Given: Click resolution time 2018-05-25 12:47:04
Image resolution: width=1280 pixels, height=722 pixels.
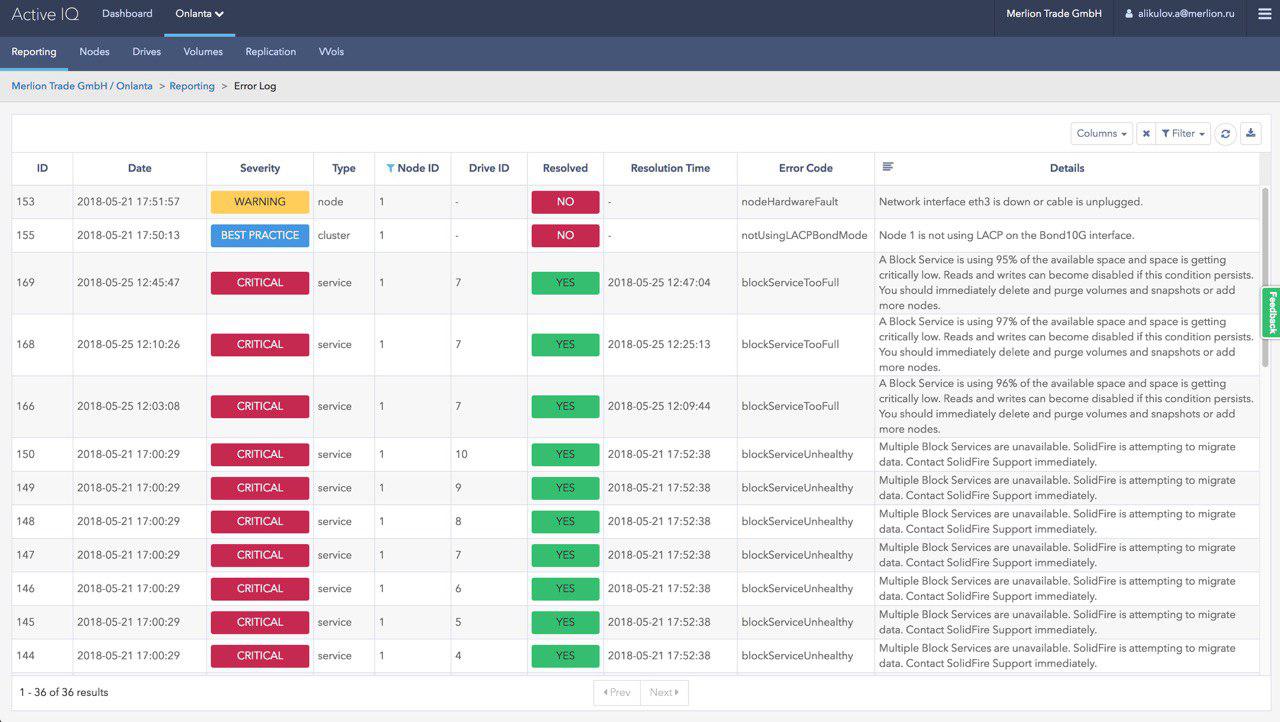Looking at the screenshot, I should click(659, 283).
